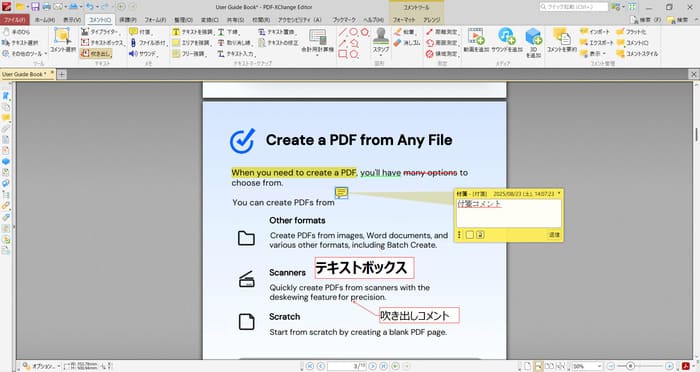Viewport: 700px width, 372px height.
Task: Select the hand tool in ribbon
Action: point(17,32)
